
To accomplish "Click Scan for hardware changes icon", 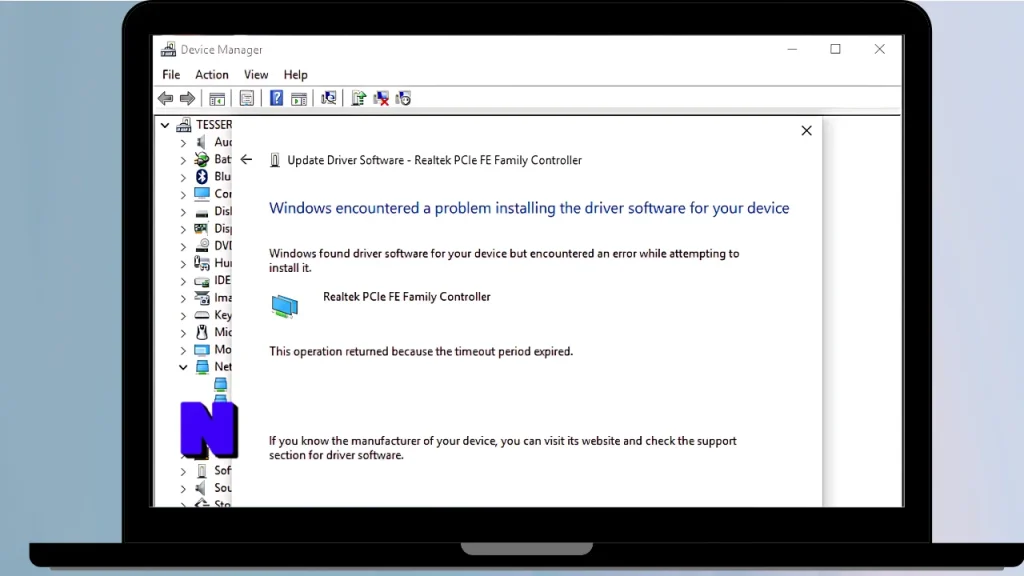I will [x=328, y=99].
